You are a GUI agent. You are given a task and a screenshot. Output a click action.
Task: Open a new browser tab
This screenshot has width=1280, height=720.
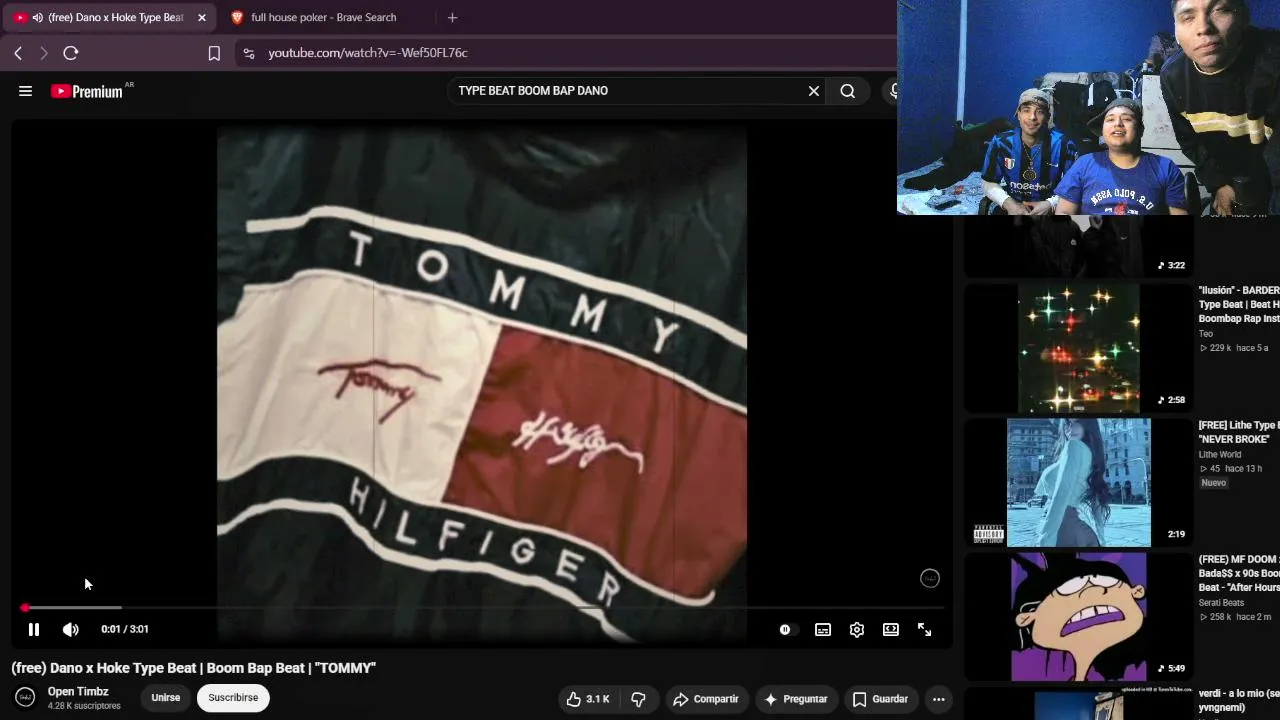pos(452,17)
